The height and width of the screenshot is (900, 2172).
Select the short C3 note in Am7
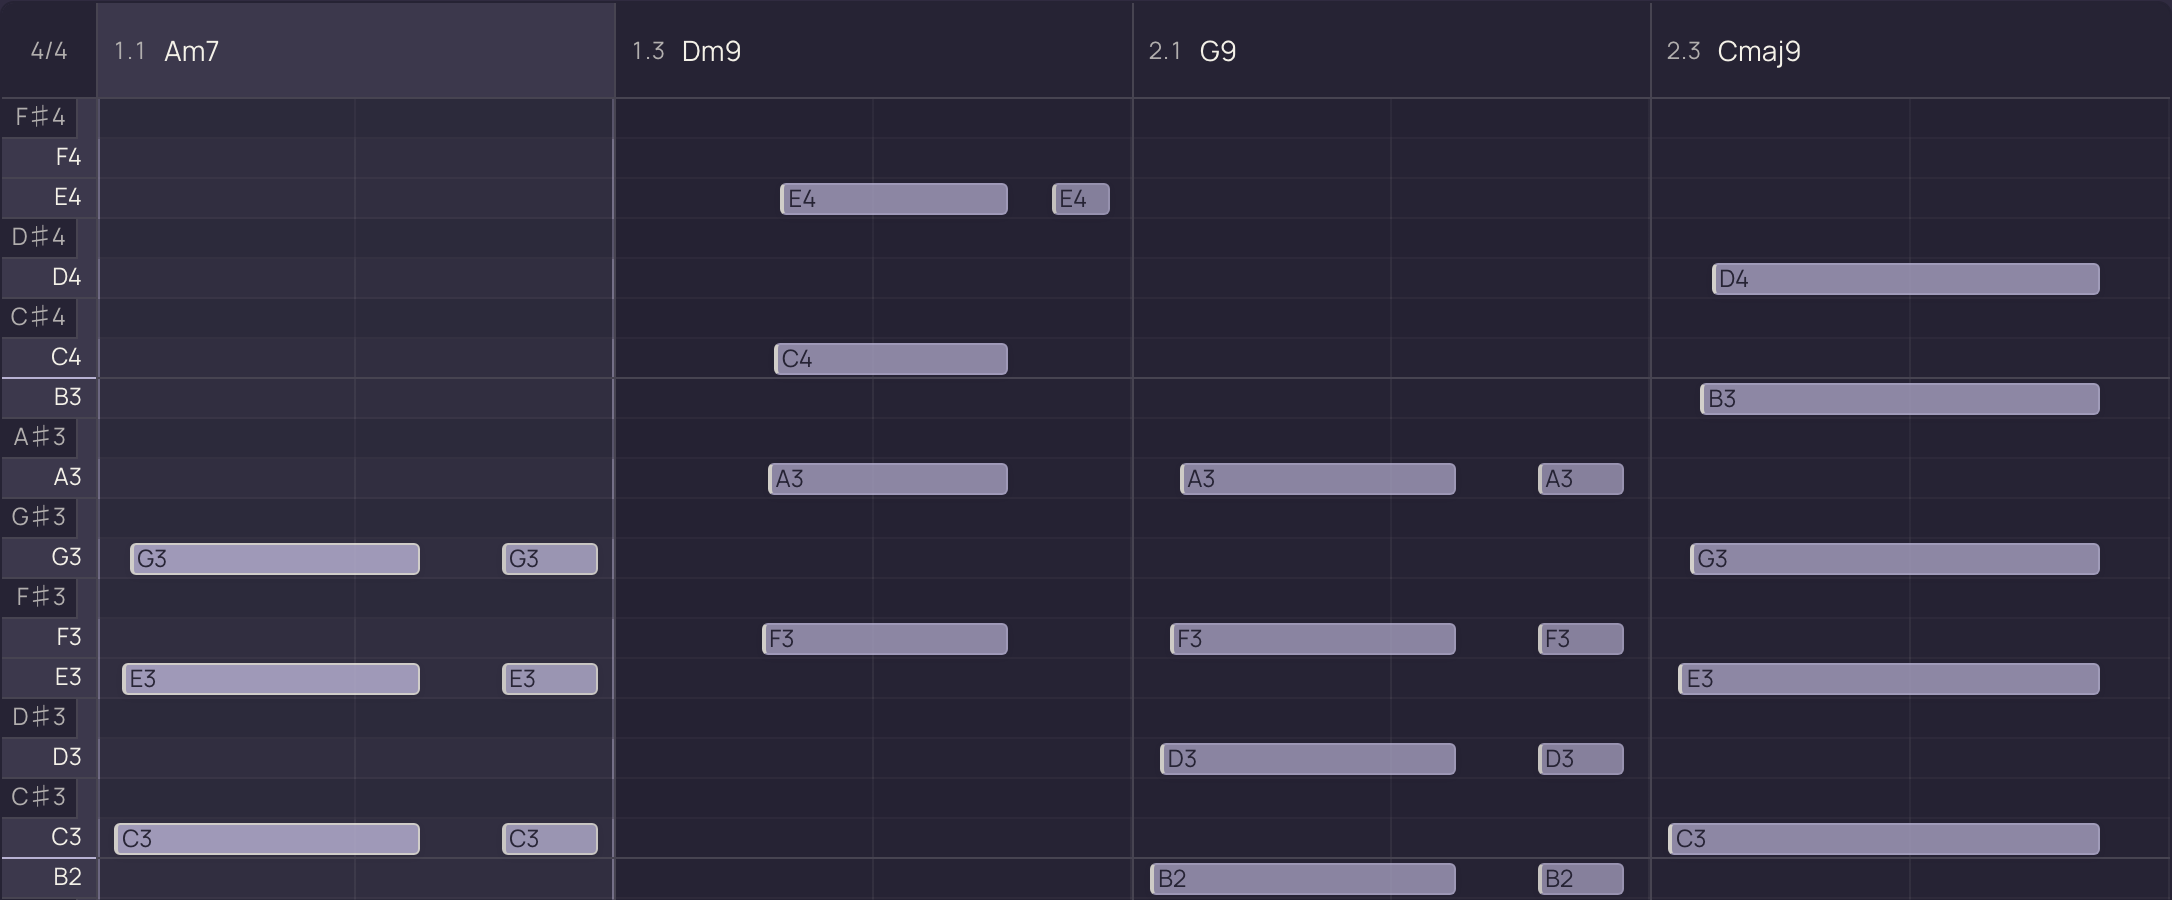tap(550, 839)
